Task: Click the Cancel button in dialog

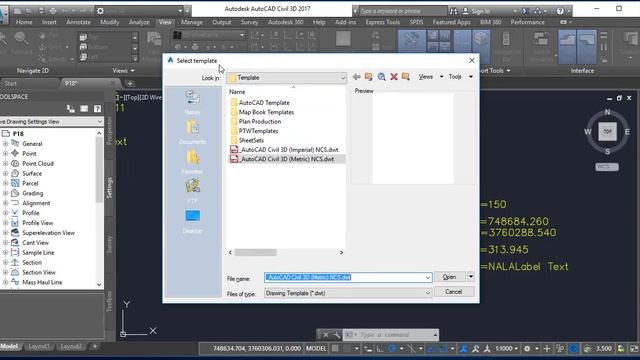Action: point(454,292)
